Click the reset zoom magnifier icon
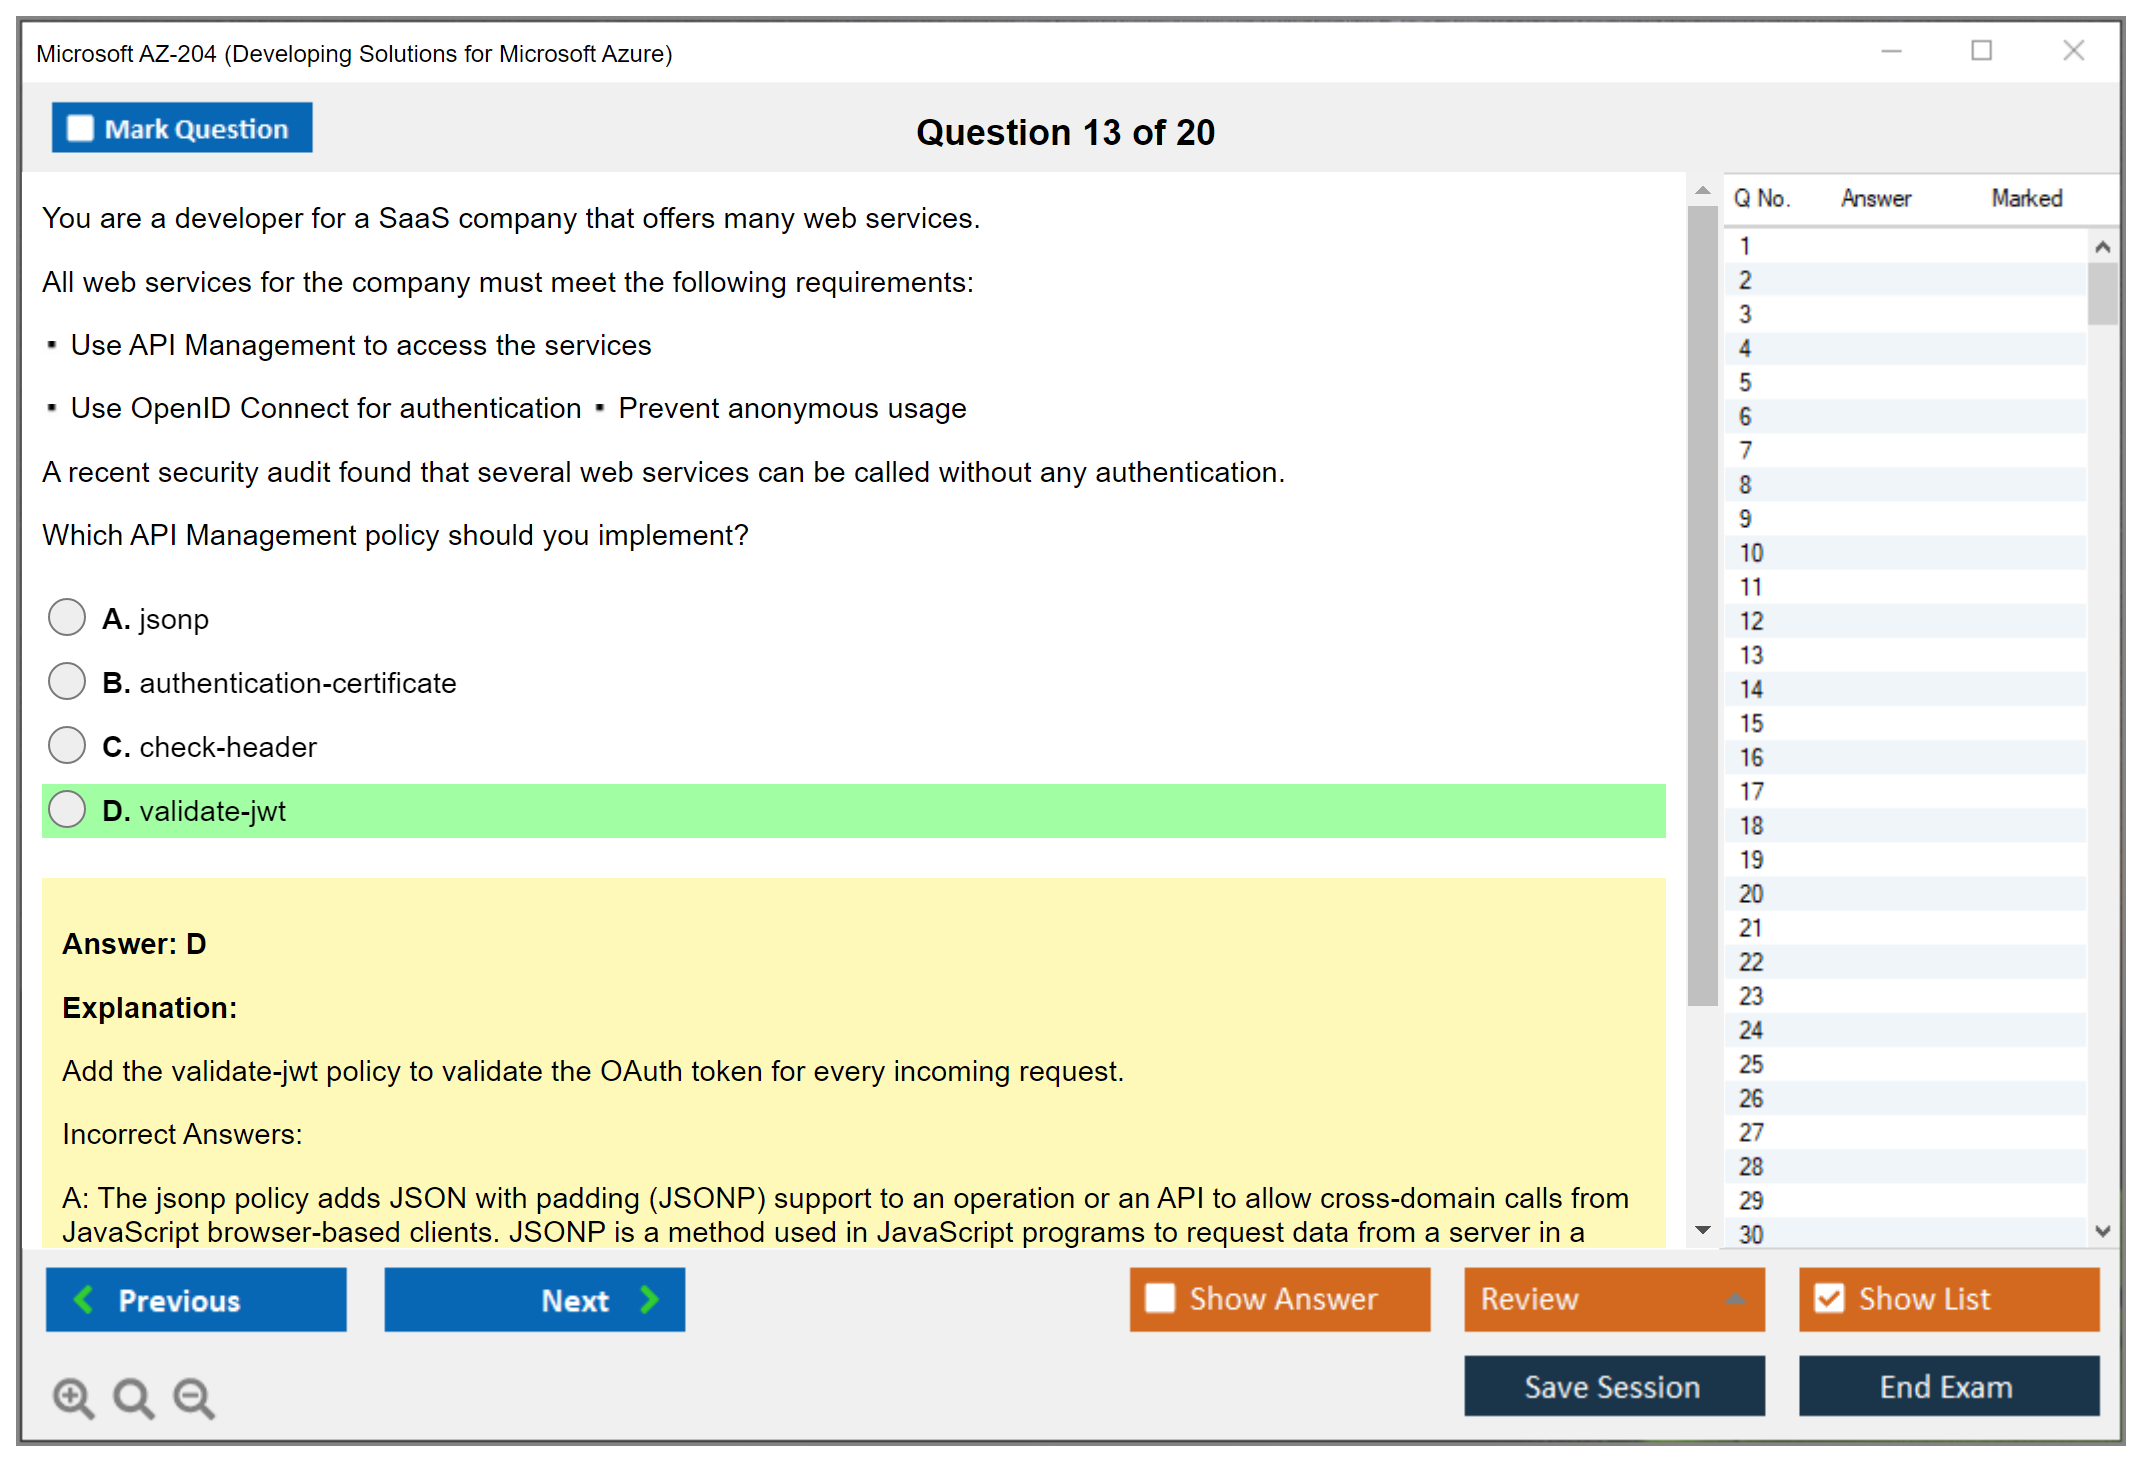This screenshot has height=1470, width=2150. pyautogui.click(x=133, y=1397)
